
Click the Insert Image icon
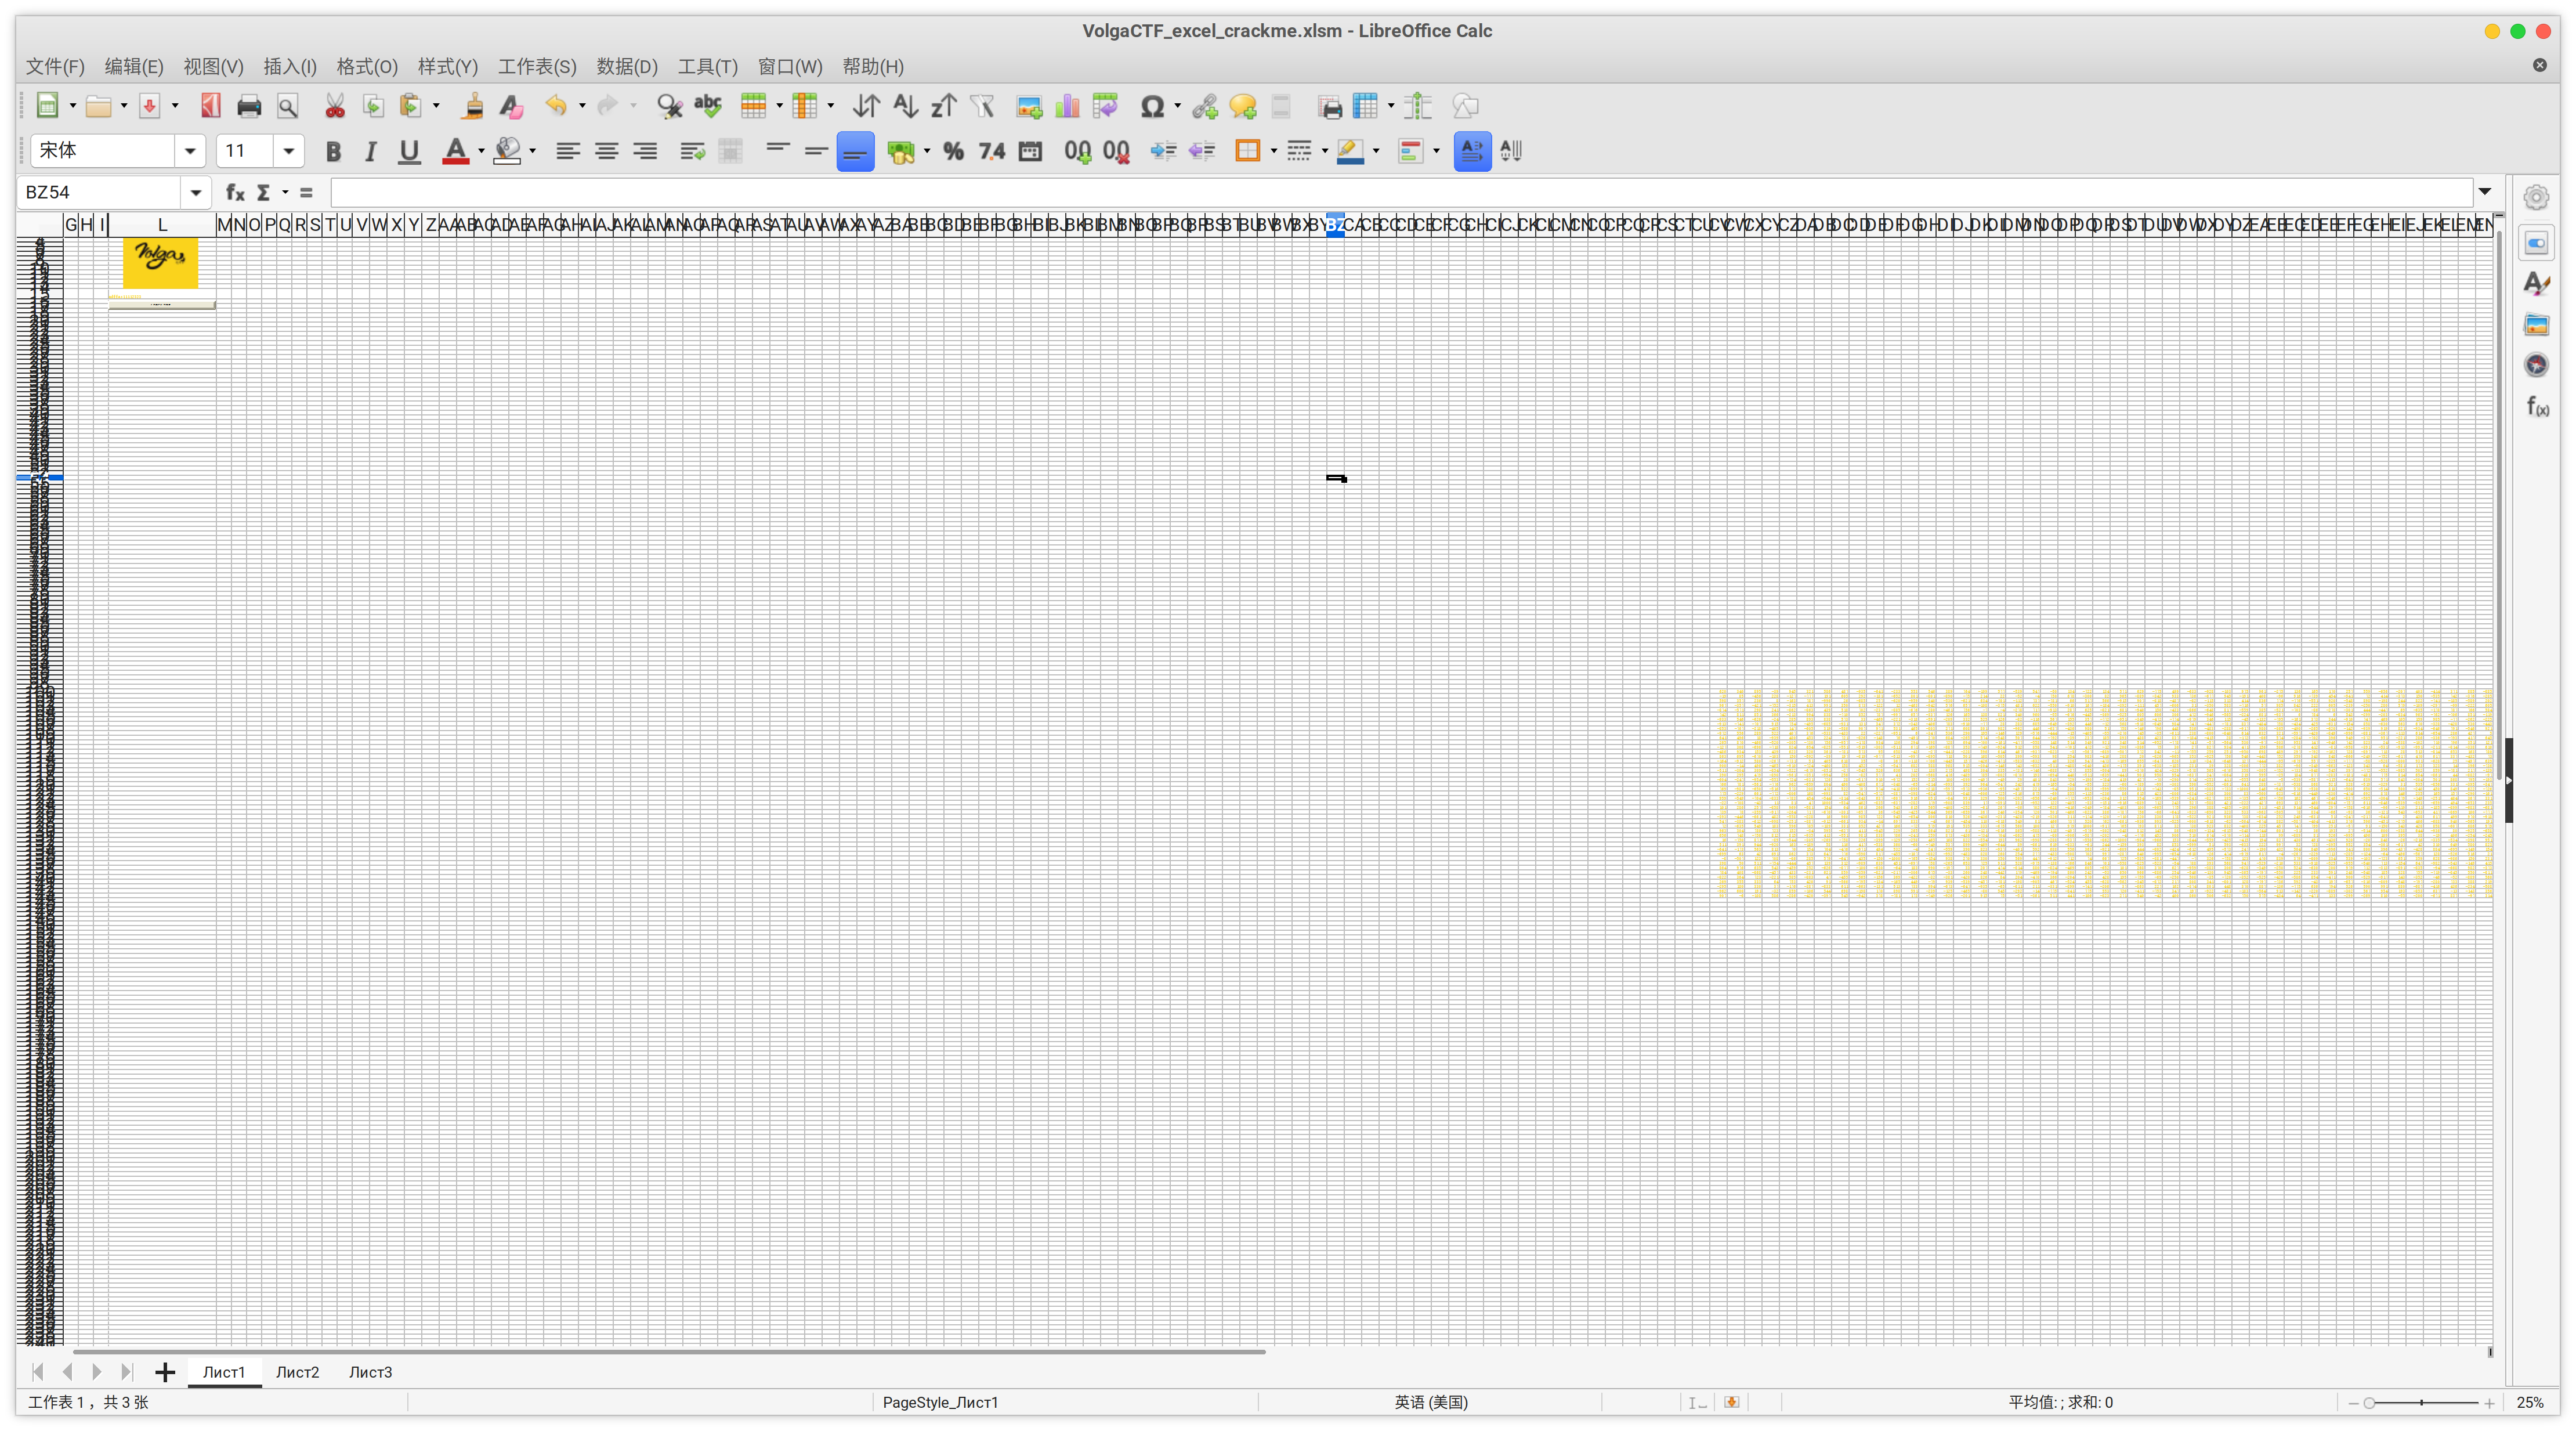(1029, 107)
